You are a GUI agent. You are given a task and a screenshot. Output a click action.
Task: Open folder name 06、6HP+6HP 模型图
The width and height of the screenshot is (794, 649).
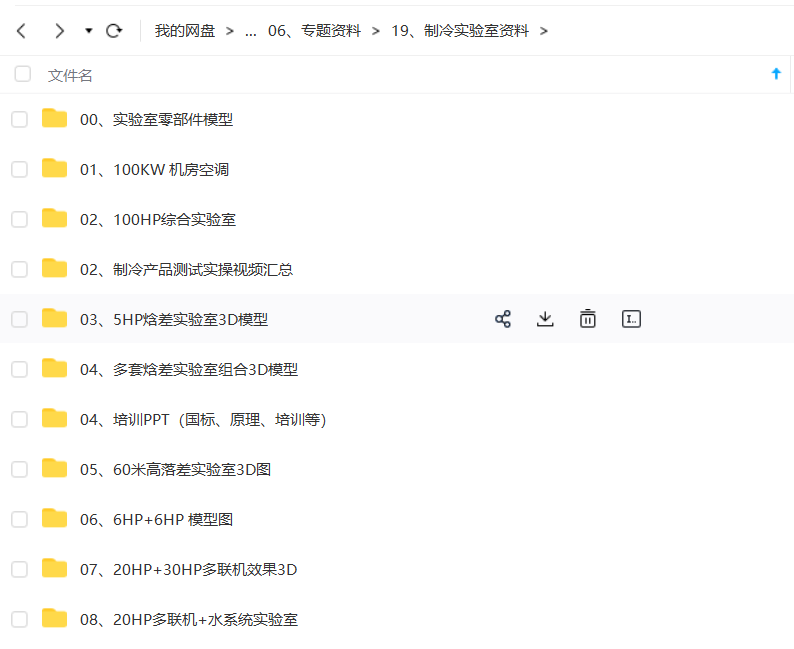point(156,519)
